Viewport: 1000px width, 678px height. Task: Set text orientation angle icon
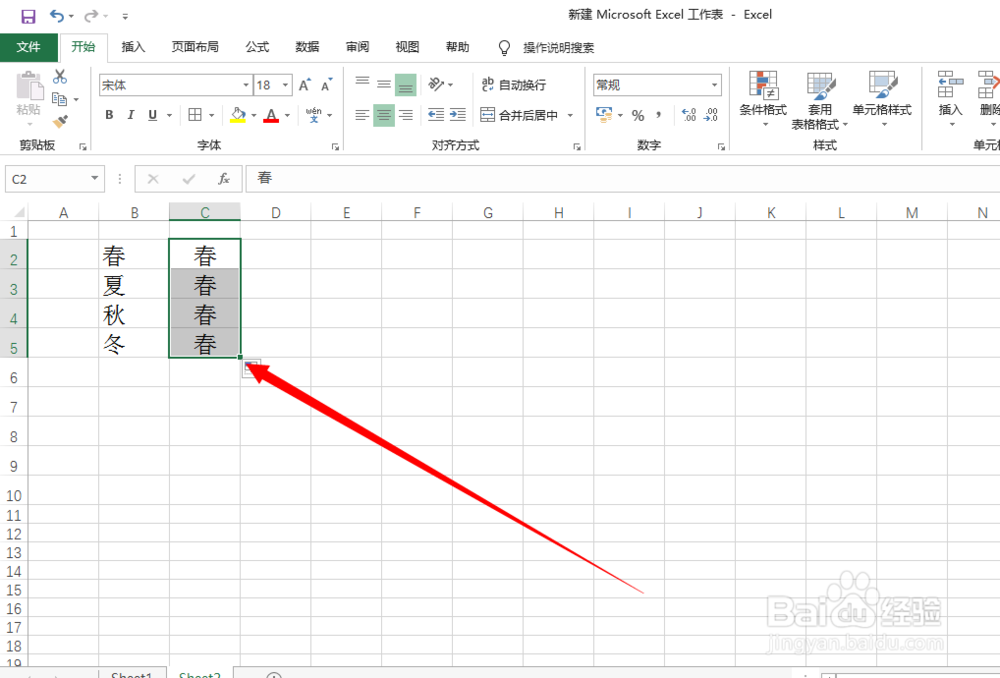(436, 84)
